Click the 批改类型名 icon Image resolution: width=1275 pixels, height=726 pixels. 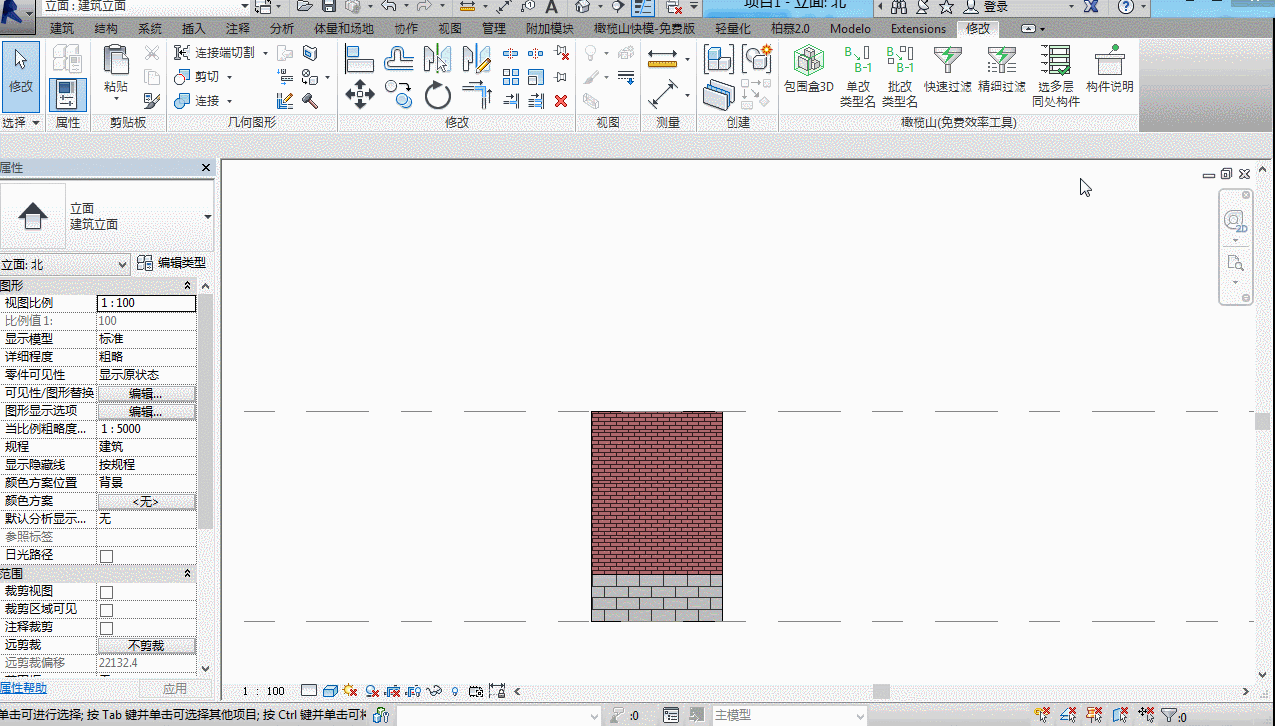[900, 76]
